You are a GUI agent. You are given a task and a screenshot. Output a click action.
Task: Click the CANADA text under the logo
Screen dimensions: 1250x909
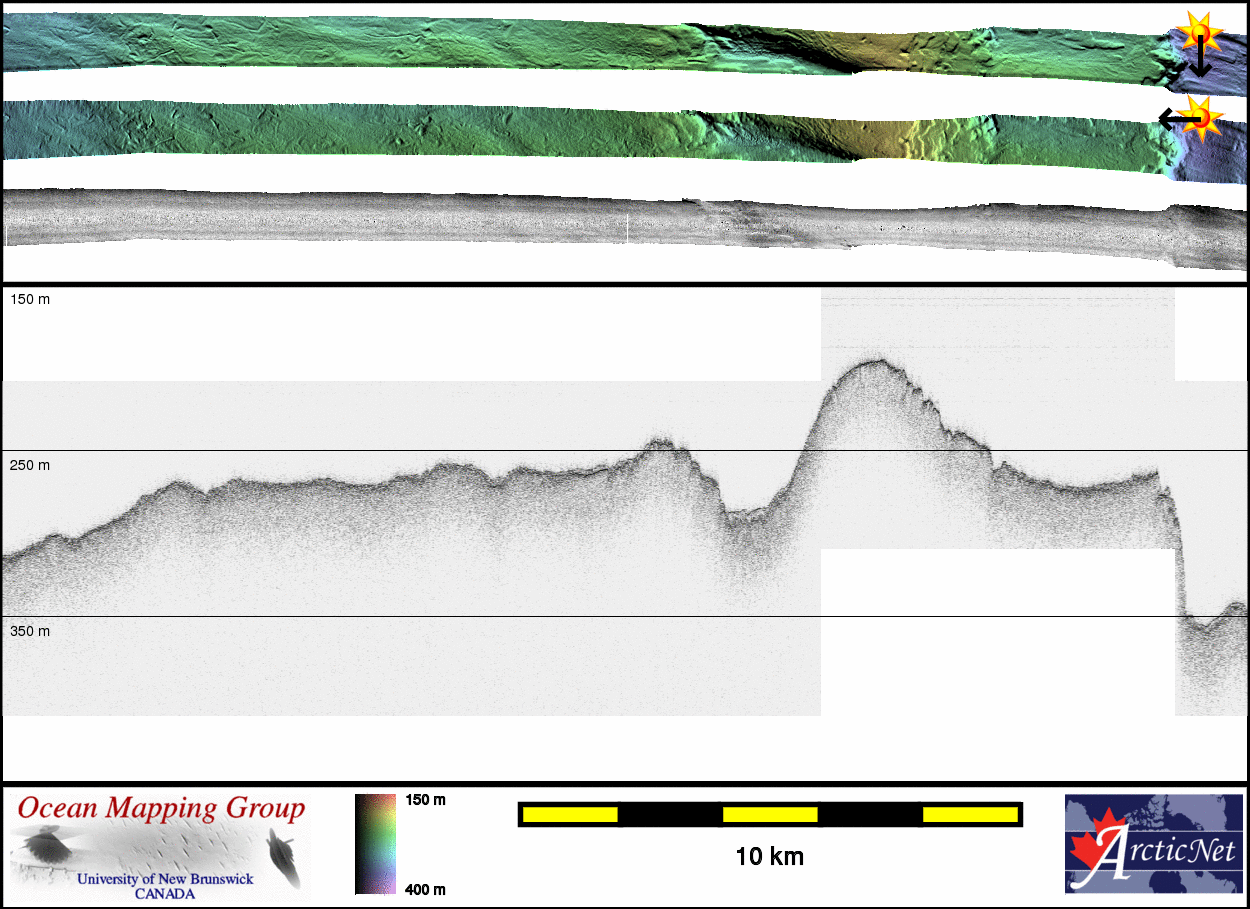165,894
